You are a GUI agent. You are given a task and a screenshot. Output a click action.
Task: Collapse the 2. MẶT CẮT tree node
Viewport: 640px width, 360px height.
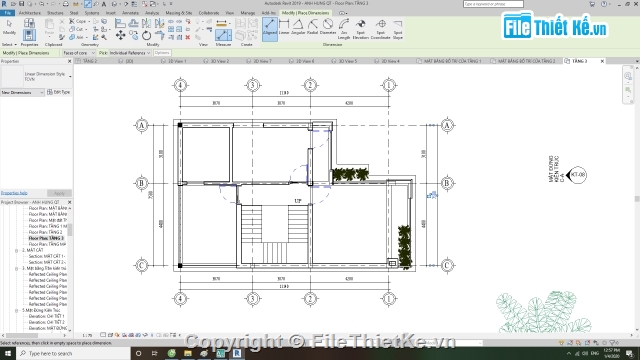17,250
